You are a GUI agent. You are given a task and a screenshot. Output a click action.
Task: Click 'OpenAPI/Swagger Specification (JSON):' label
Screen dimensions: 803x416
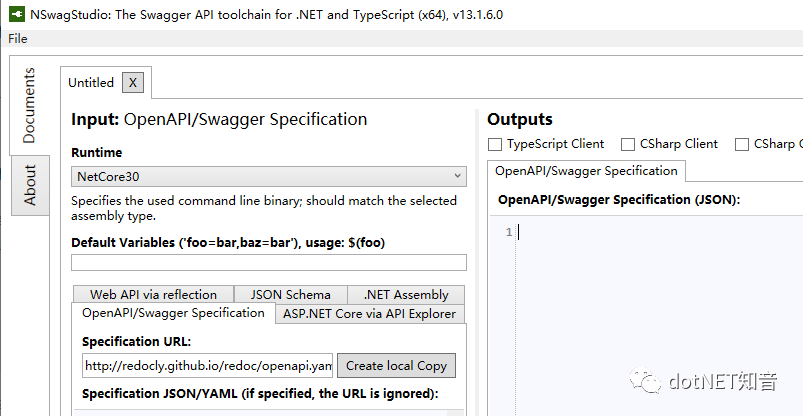pyautogui.click(x=619, y=199)
